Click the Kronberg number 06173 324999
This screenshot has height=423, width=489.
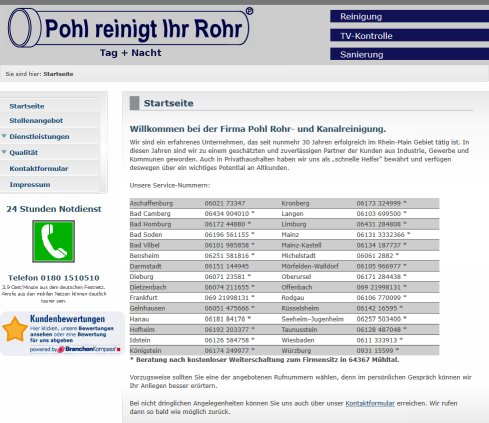tap(379, 203)
